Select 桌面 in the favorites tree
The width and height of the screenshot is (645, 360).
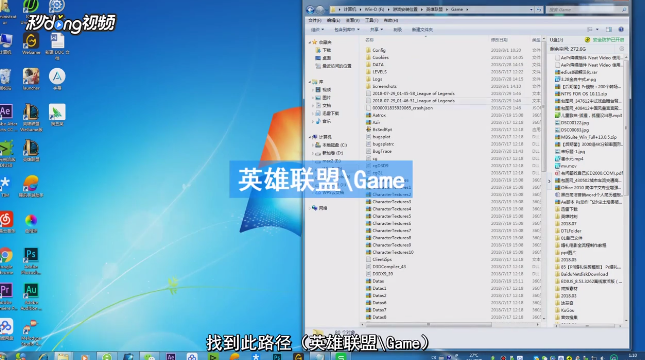(x=323, y=58)
